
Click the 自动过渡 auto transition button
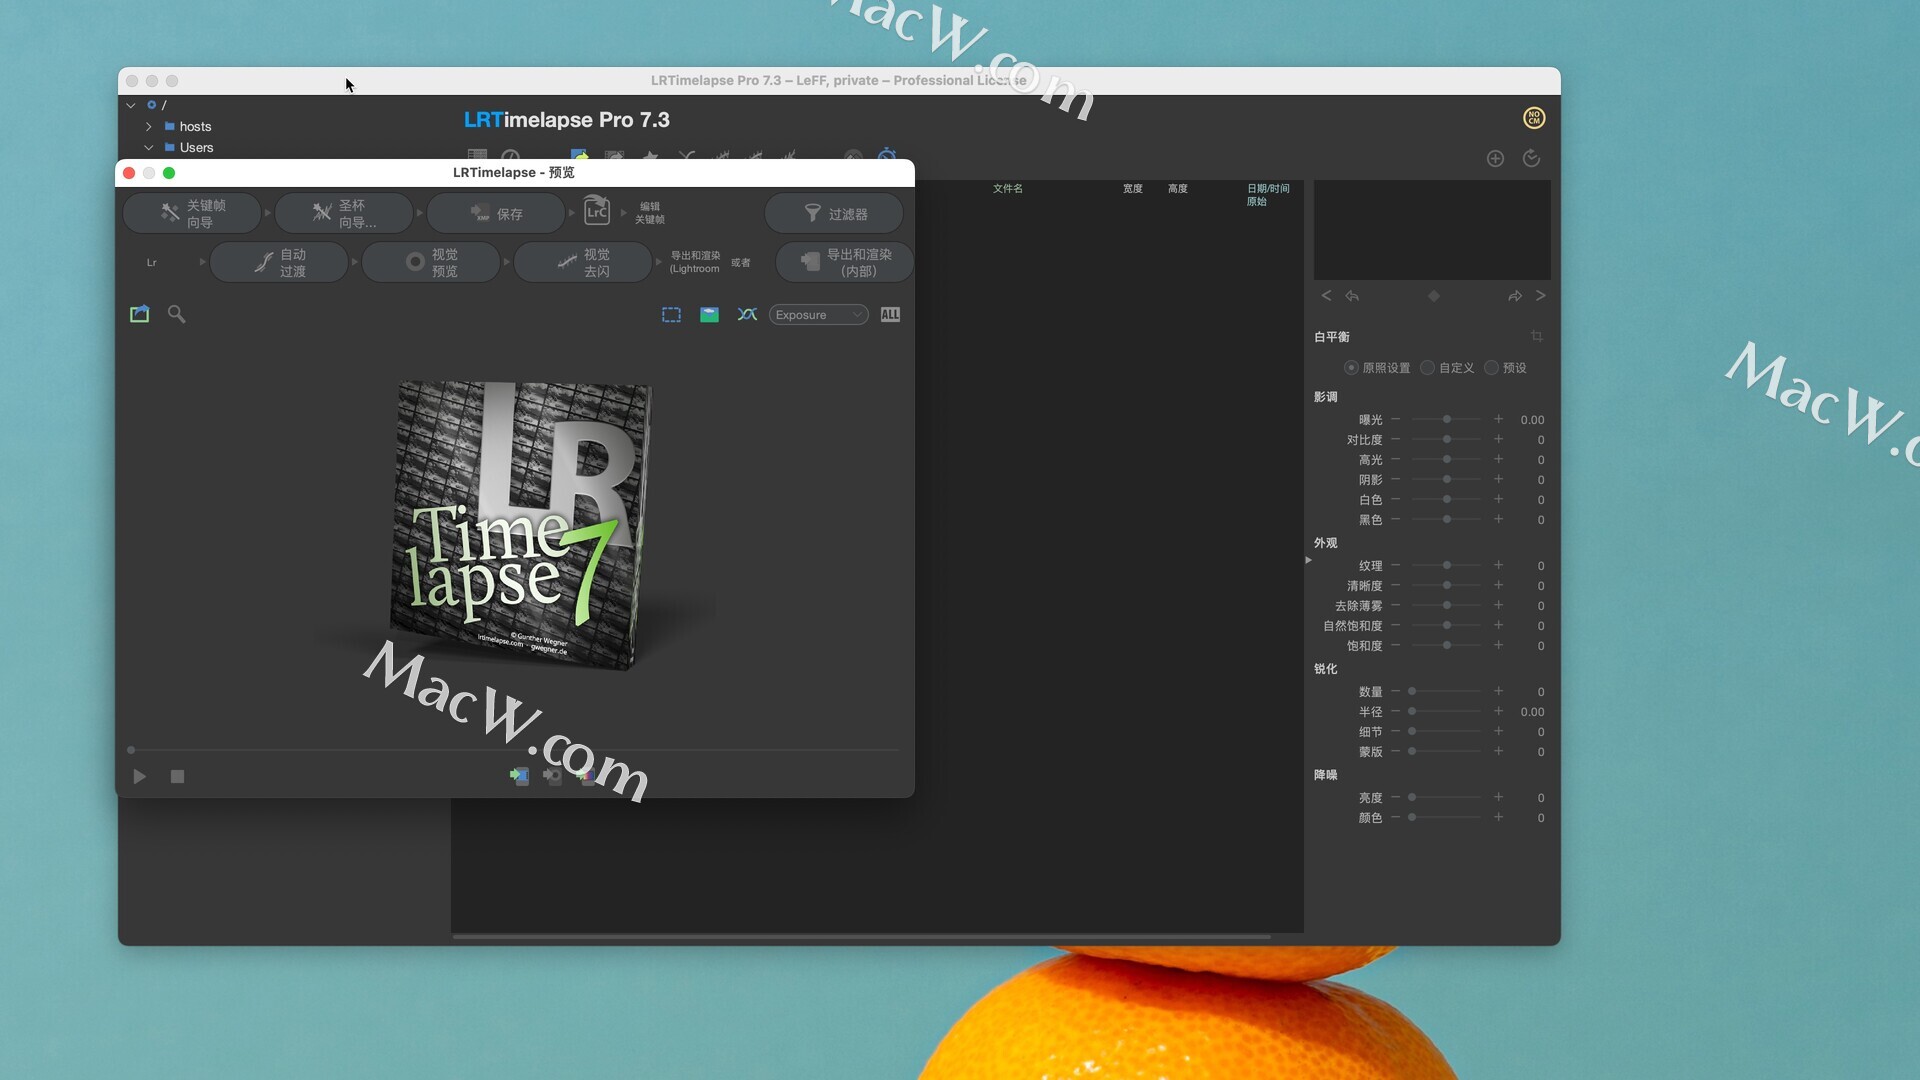(279, 263)
